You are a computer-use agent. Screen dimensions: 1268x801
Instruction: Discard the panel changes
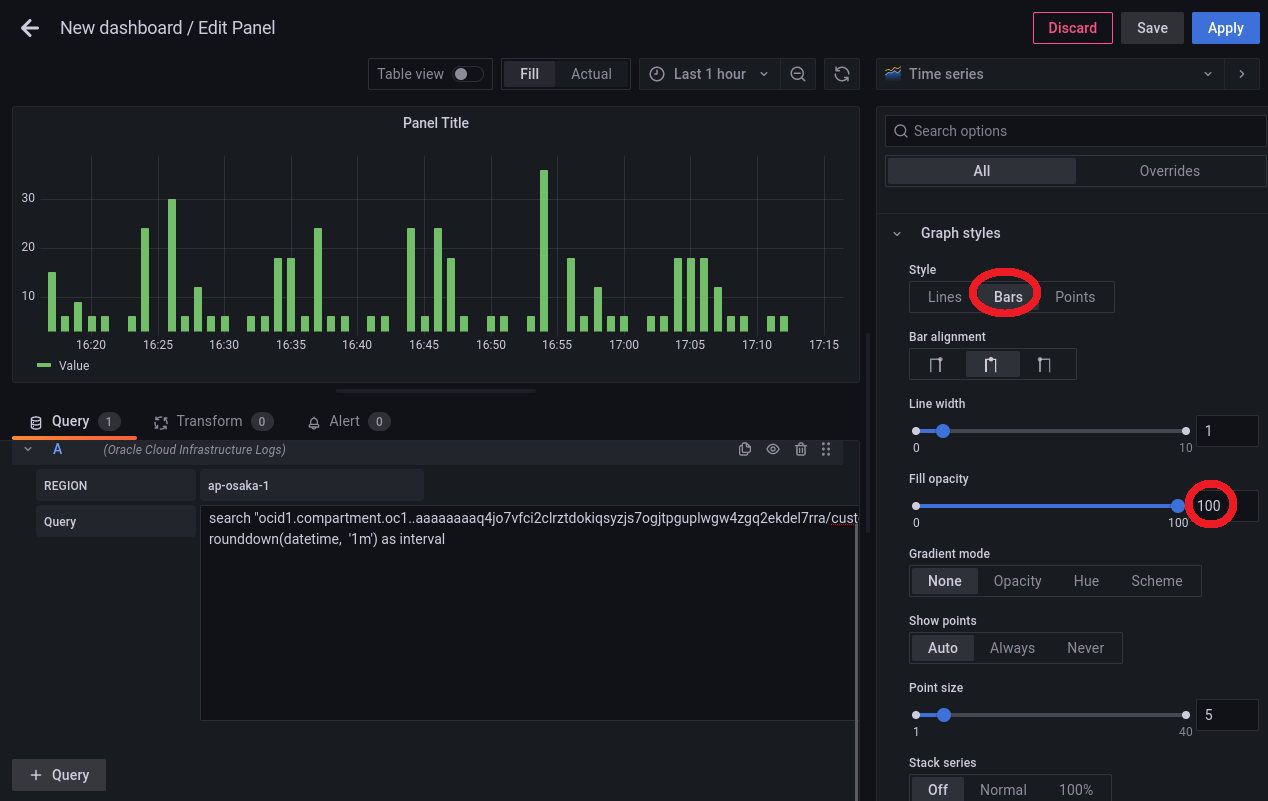1072,28
